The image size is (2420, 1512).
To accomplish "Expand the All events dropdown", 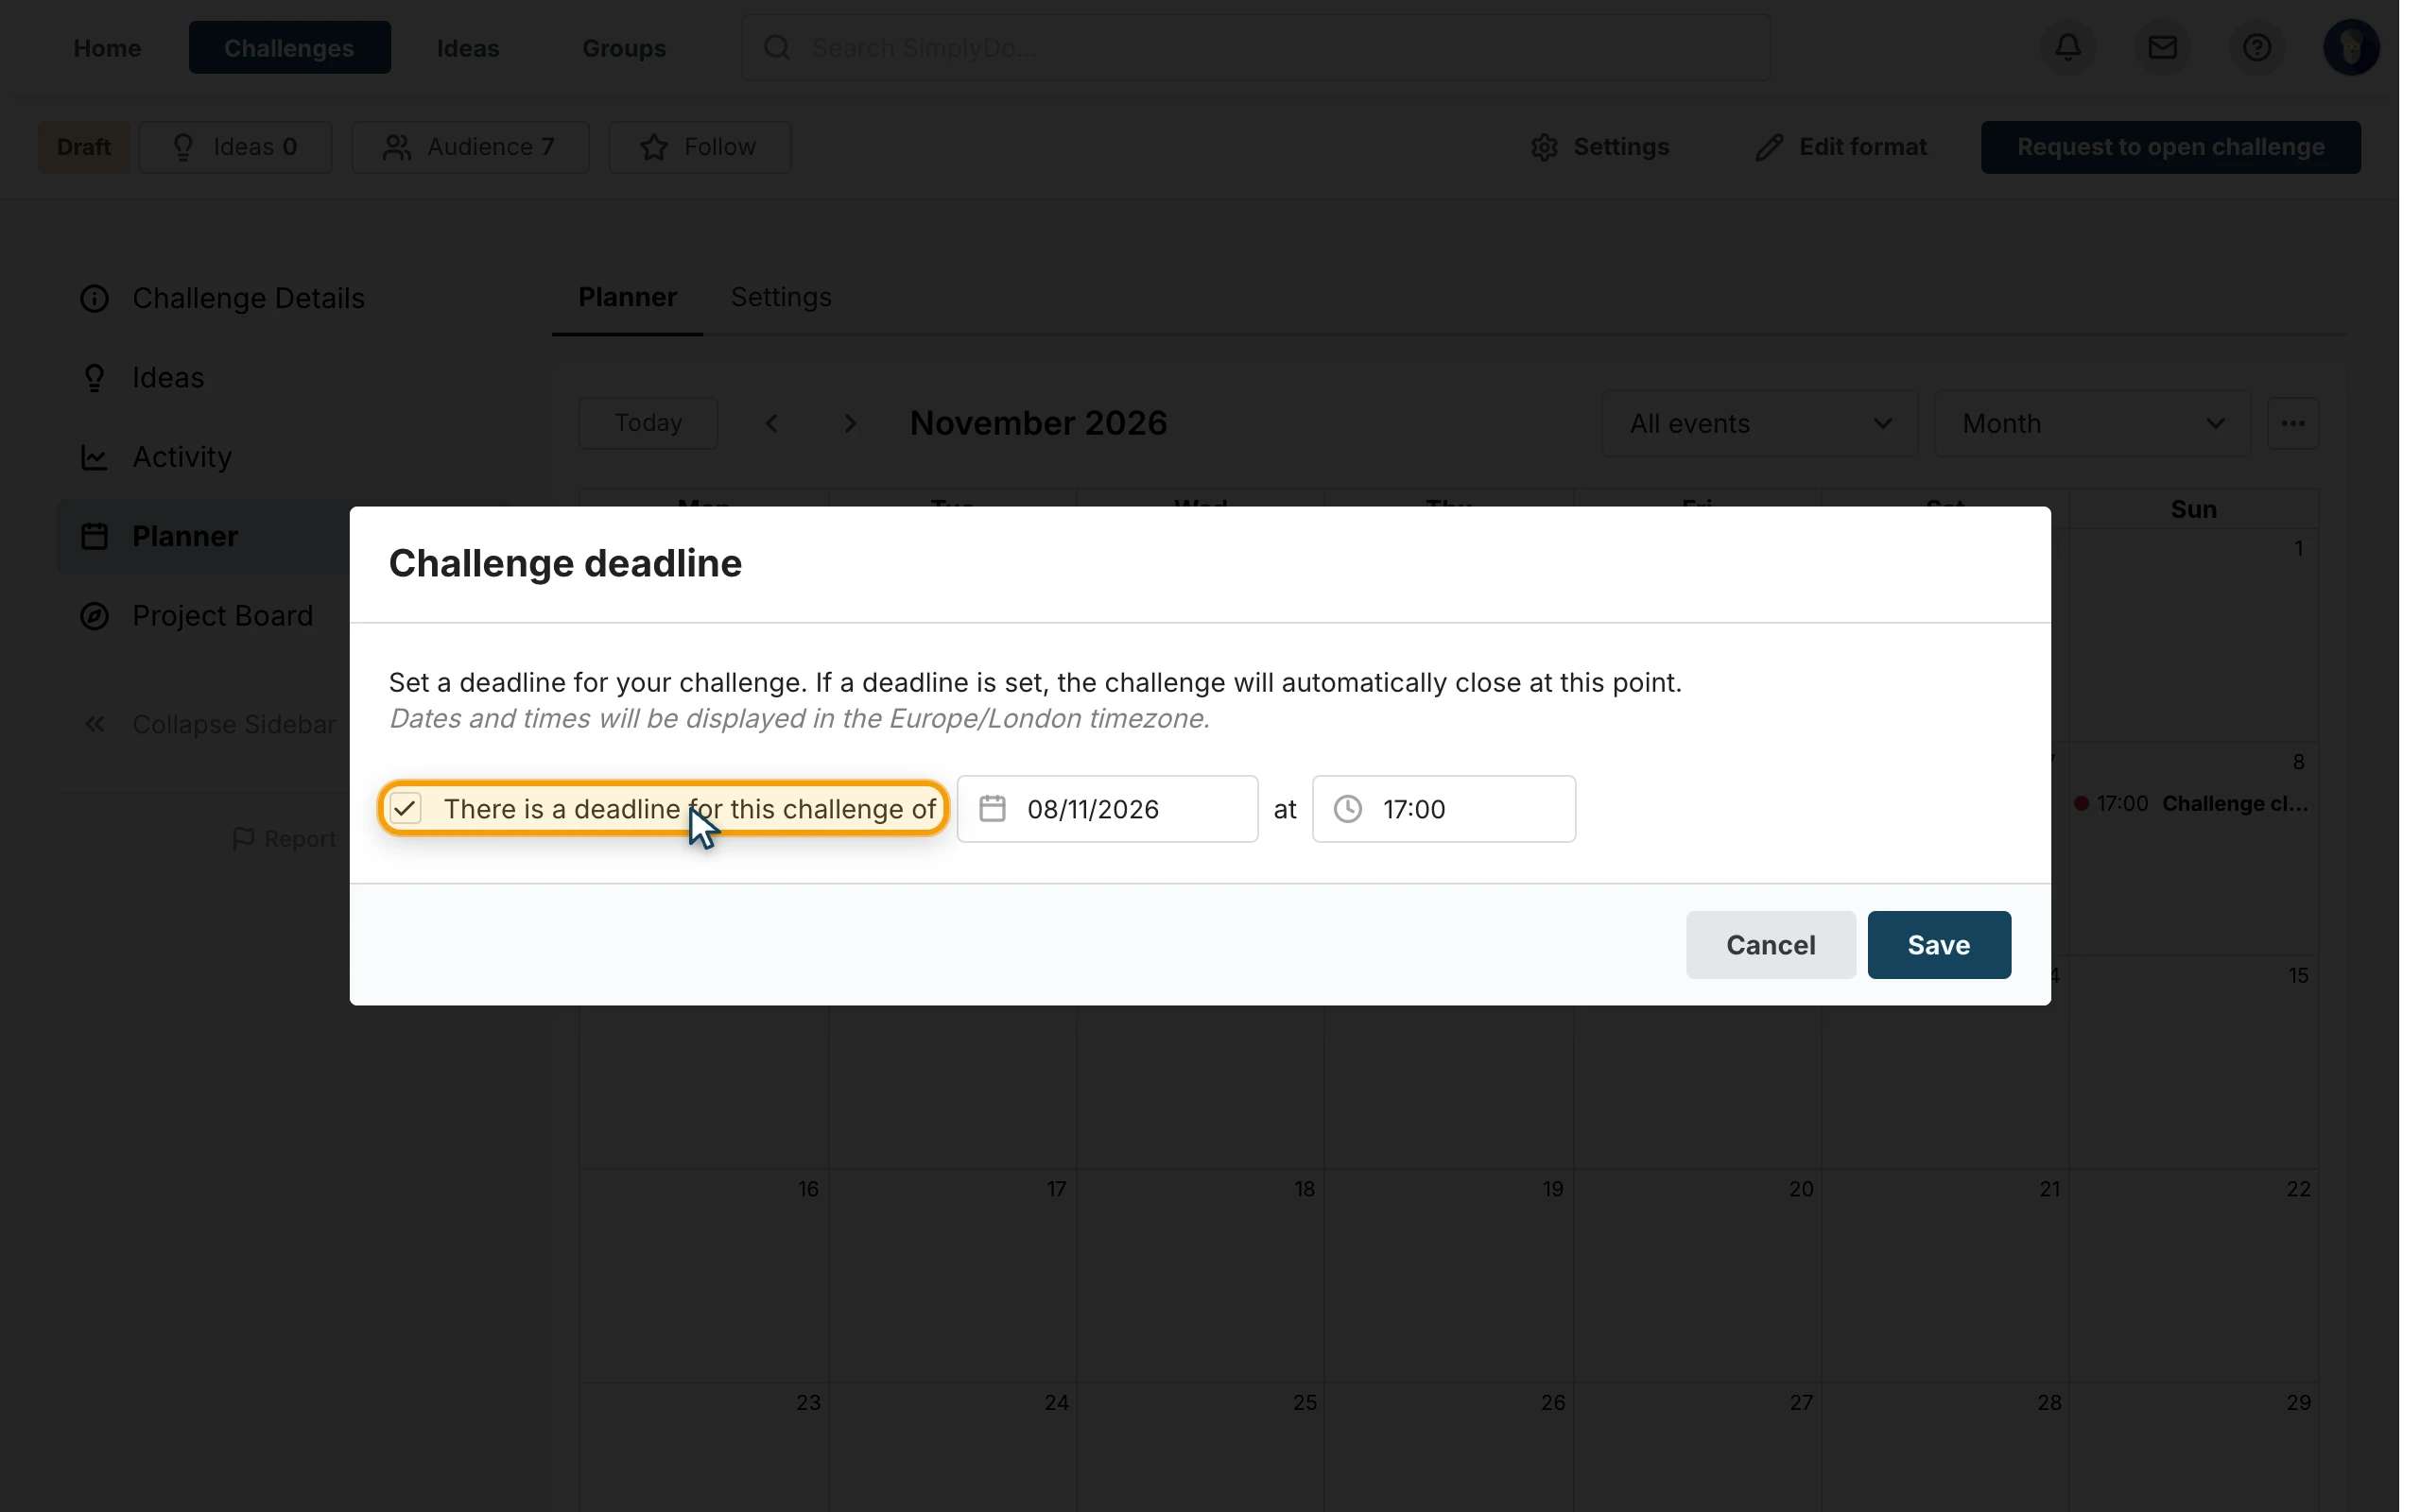I will 1759,423.
